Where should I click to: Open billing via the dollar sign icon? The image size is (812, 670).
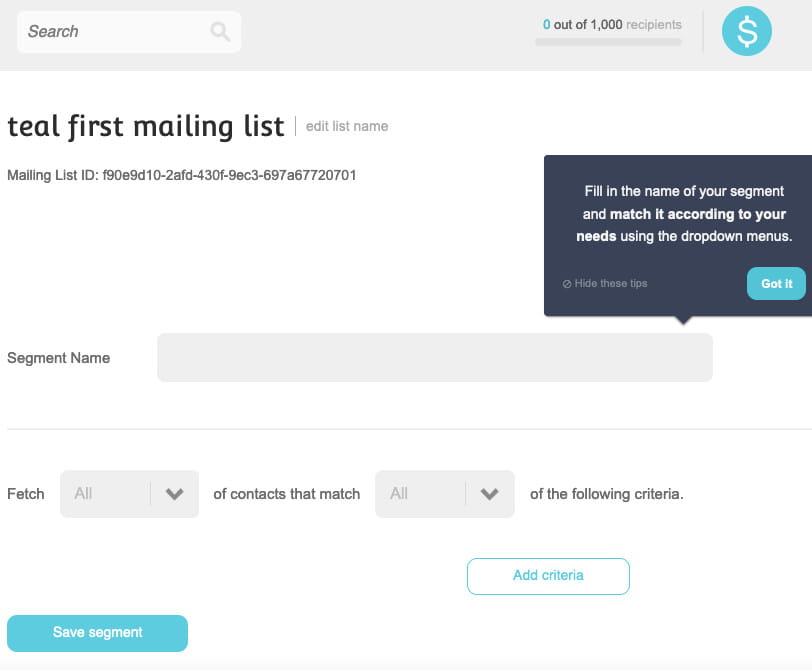(747, 32)
